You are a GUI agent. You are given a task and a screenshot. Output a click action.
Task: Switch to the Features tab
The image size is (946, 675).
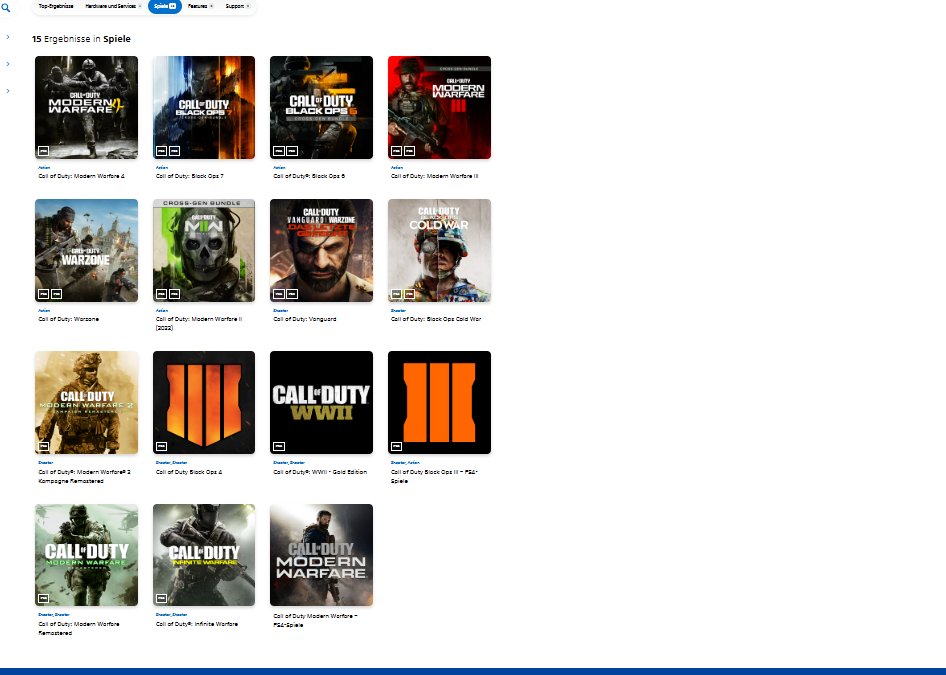click(x=197, y=6)
